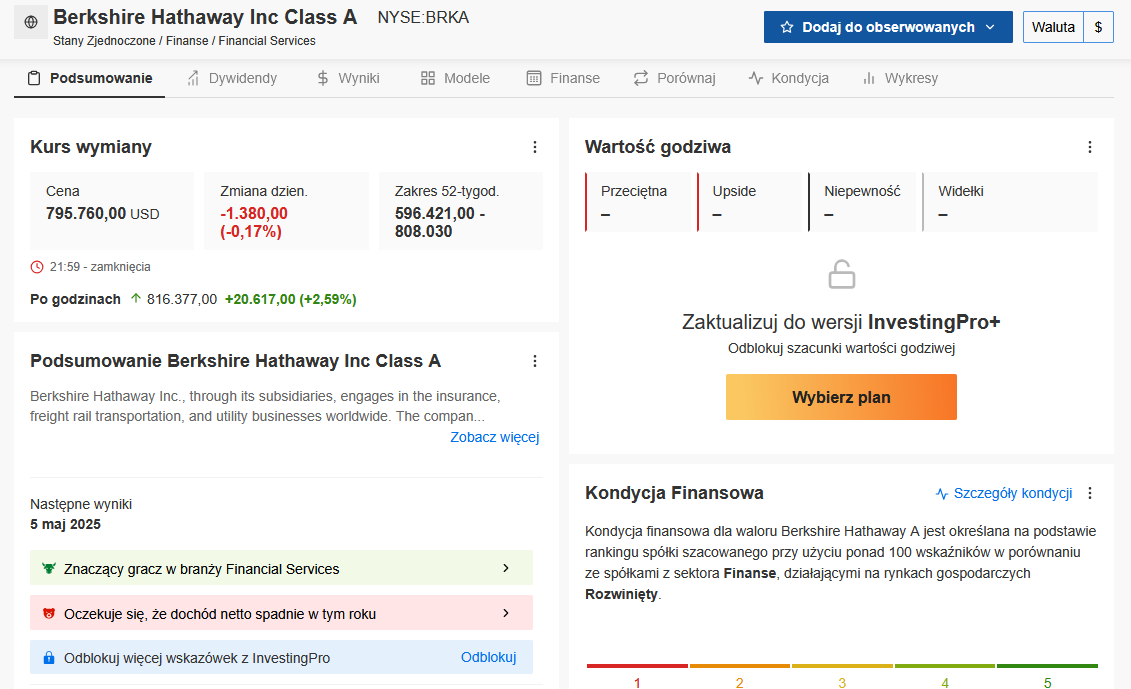1131x689 pixels.
Task: Open the Waluta currency selector
Action: tap(1068, 27)
